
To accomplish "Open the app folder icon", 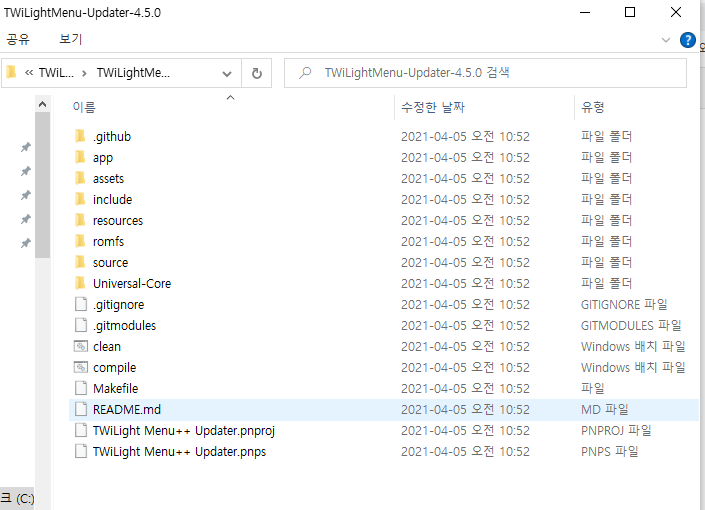I will tap(80, 157).
